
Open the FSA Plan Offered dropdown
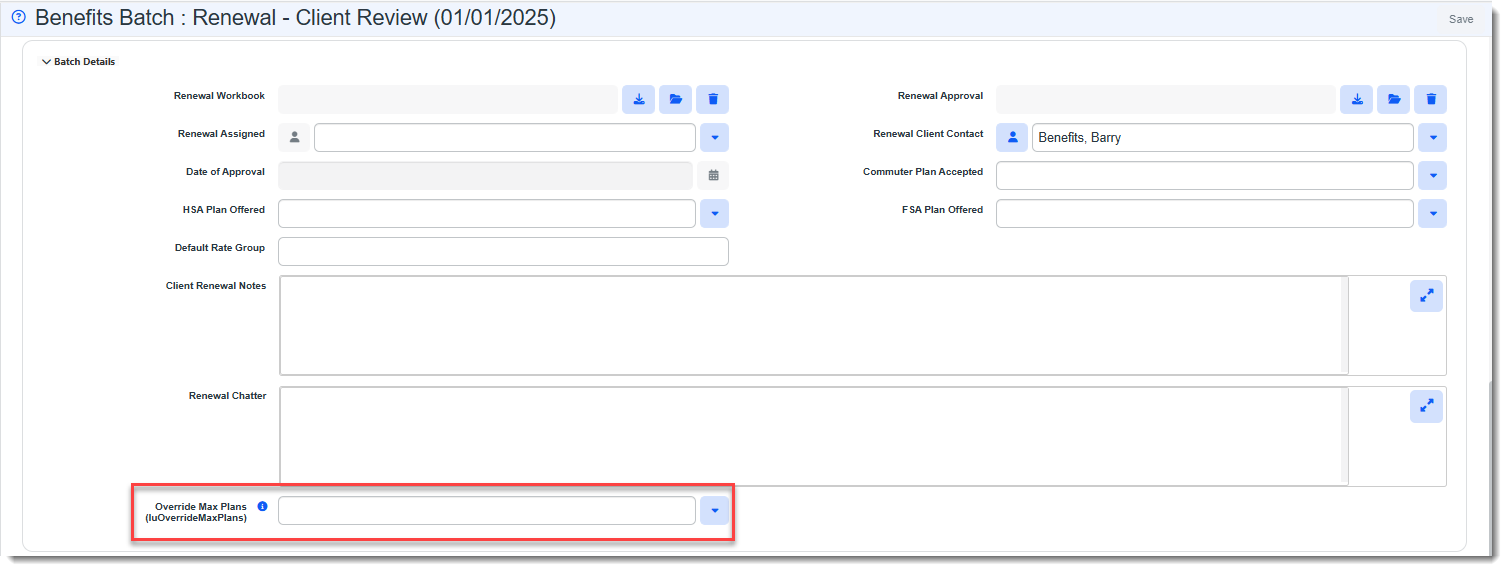[1432, 214]
